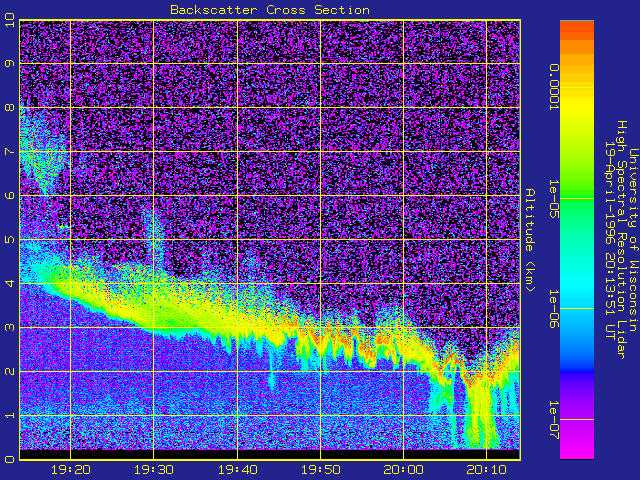Click the altitude axis label 9
Image resolution: width=640 pixels, height=480 pixels.
[10, 63]
